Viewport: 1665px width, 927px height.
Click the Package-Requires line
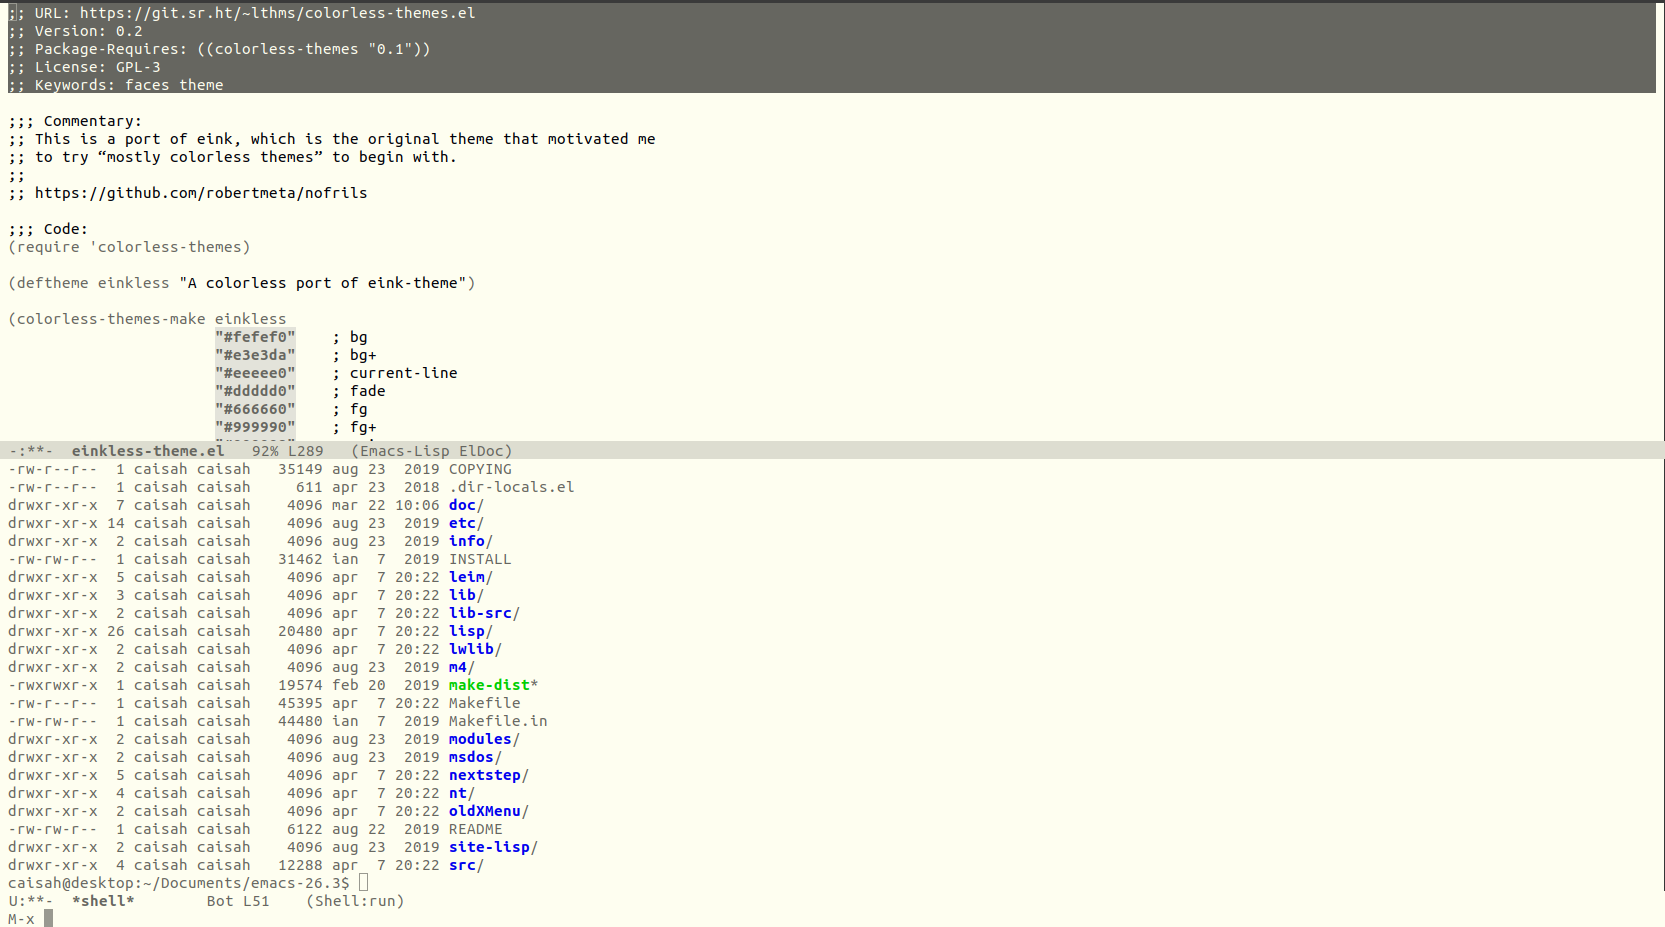pos(219,49)
